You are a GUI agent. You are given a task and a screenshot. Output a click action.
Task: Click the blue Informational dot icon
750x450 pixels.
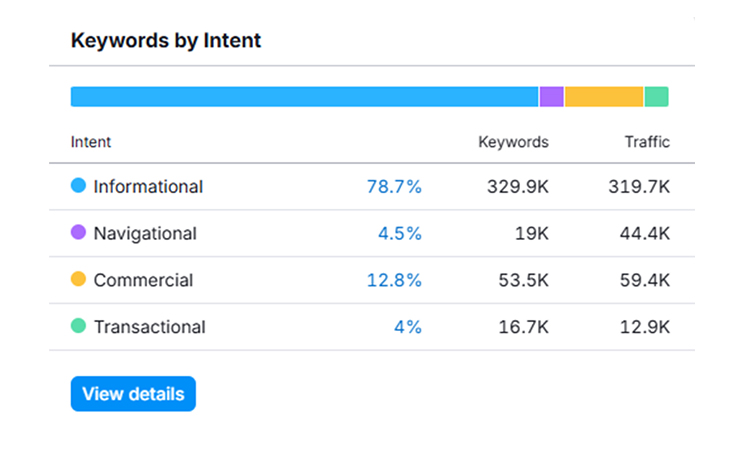[78, 186]
